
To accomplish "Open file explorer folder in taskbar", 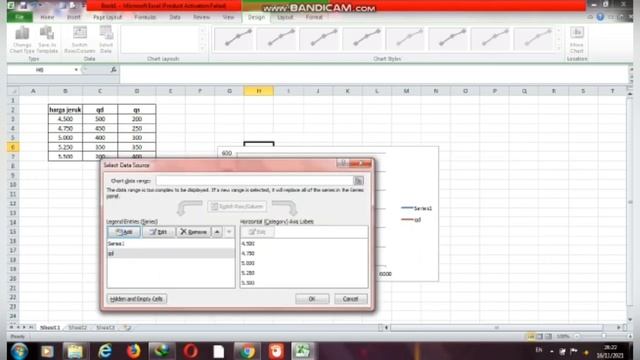I will click(75, 351).
